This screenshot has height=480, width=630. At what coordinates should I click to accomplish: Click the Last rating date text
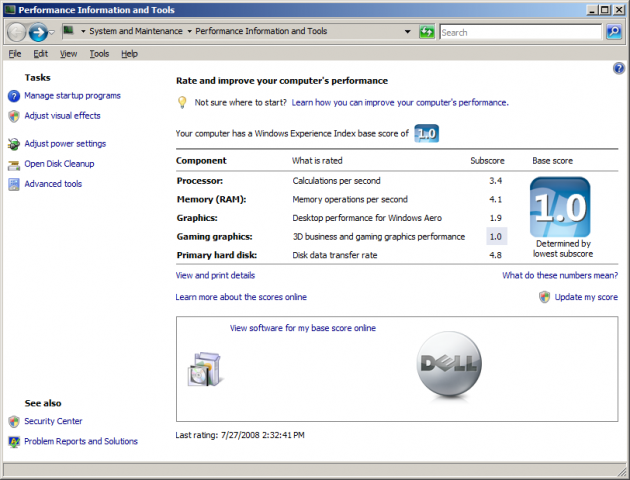pyautogui.click(x=240, y=435)
